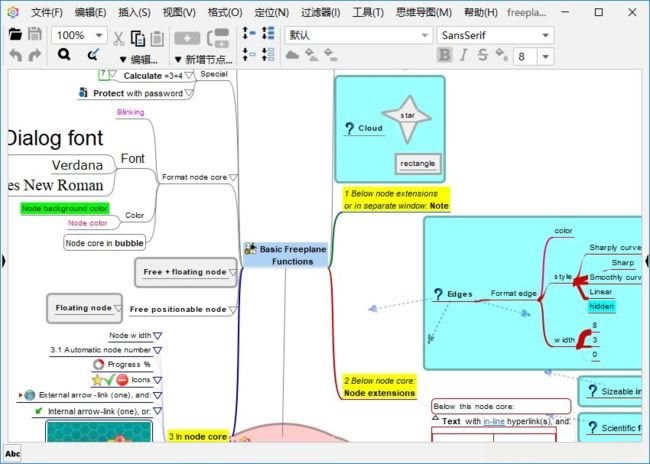Unfold the Calculate =3+4 node triangle
This screenshot has width=650, height=464.
click(x=189, y=75)
